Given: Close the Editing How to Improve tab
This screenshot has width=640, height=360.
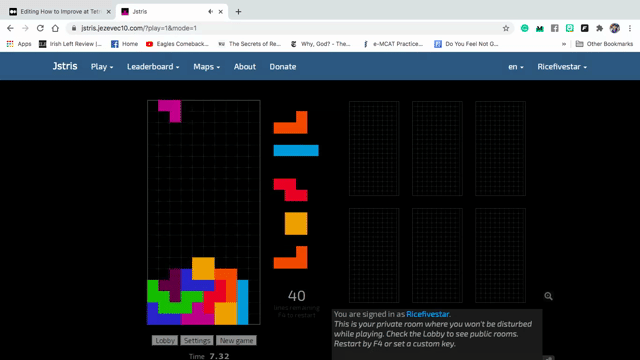Looking at the screenshot, I should coord(109,12).
